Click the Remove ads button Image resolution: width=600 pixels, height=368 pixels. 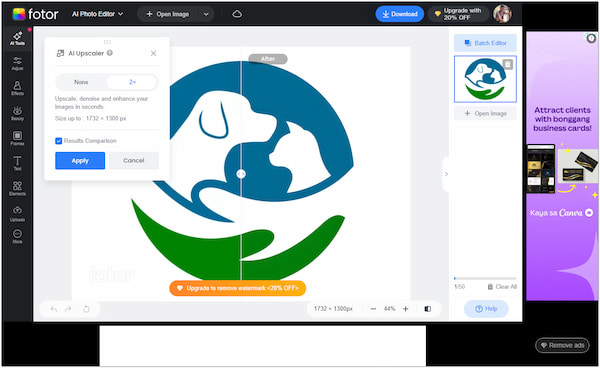tap(562, 345)
